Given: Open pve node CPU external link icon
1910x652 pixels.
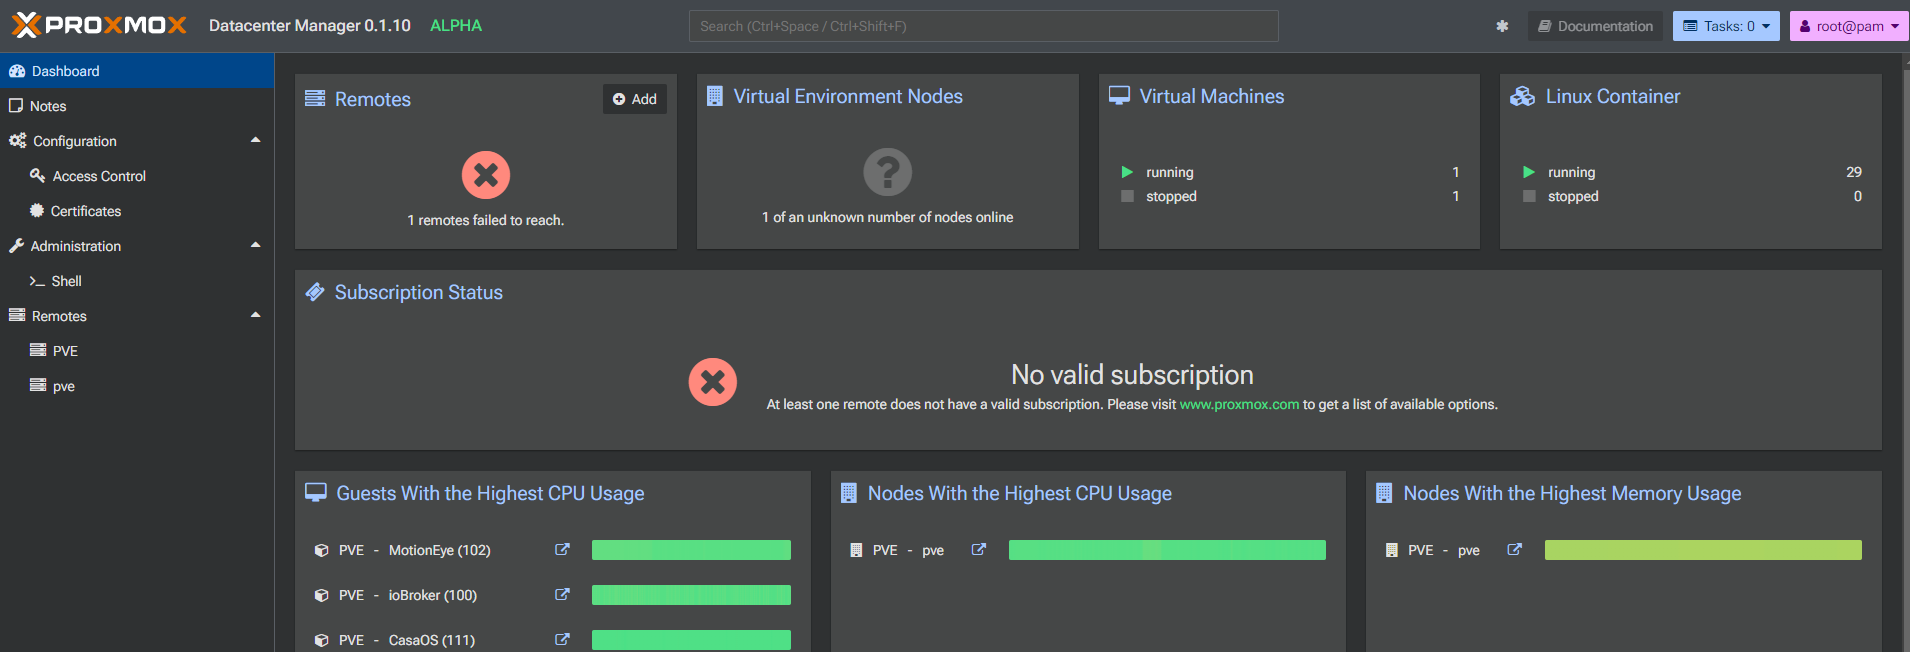Looking at the screenshot, I should click(x=979, y=550).
